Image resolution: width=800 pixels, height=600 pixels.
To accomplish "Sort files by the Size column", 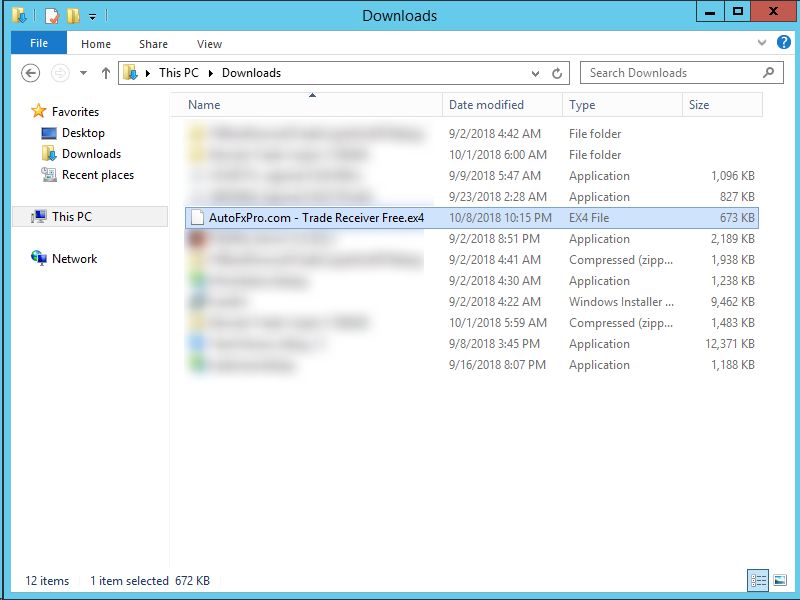I will 699,105.
